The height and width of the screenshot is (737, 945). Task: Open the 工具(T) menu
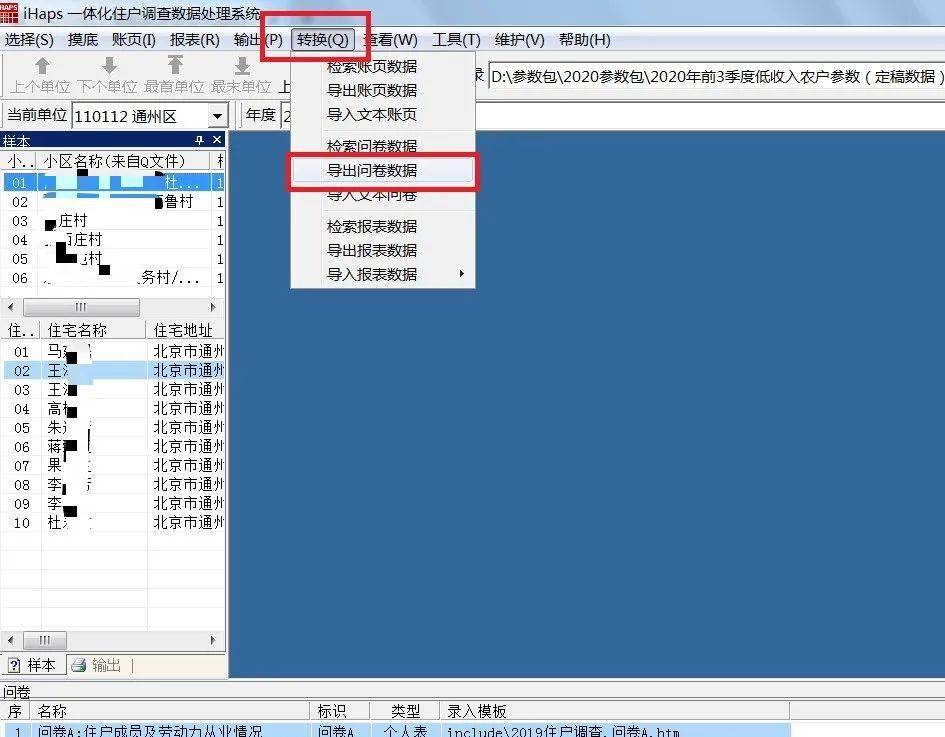pyautogui.click(x=456, y=40)
